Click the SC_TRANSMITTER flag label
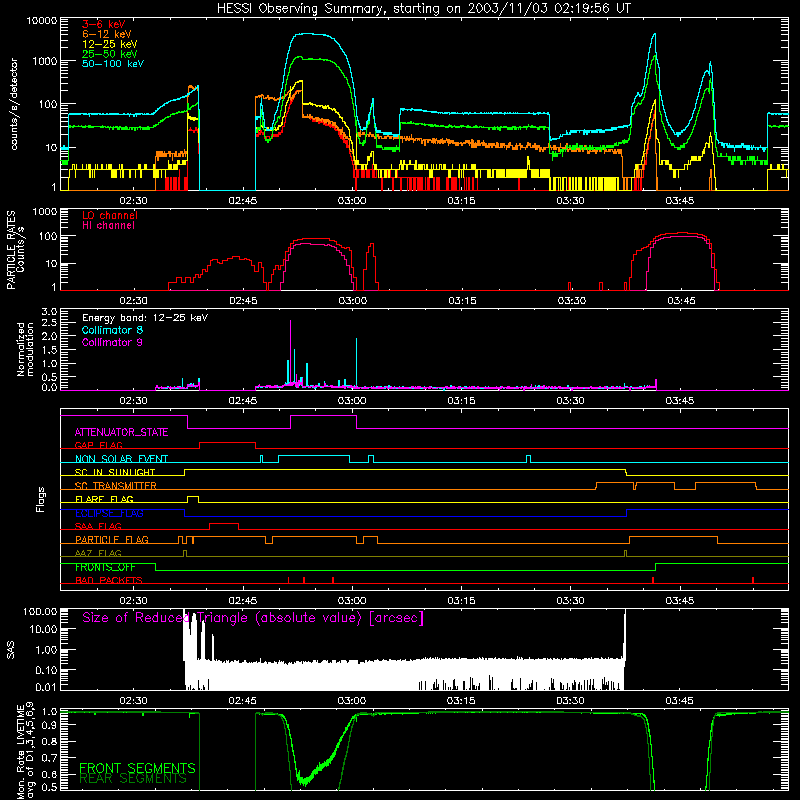 116,485
